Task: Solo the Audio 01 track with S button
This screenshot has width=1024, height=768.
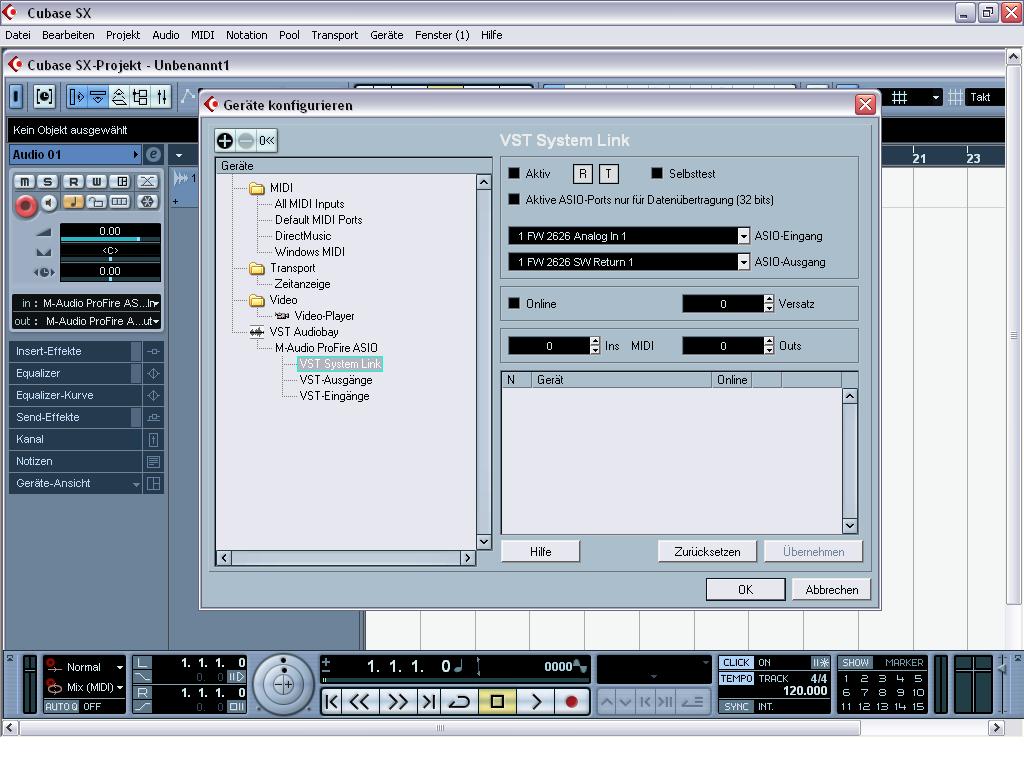Action: click(x=48, y=182)
